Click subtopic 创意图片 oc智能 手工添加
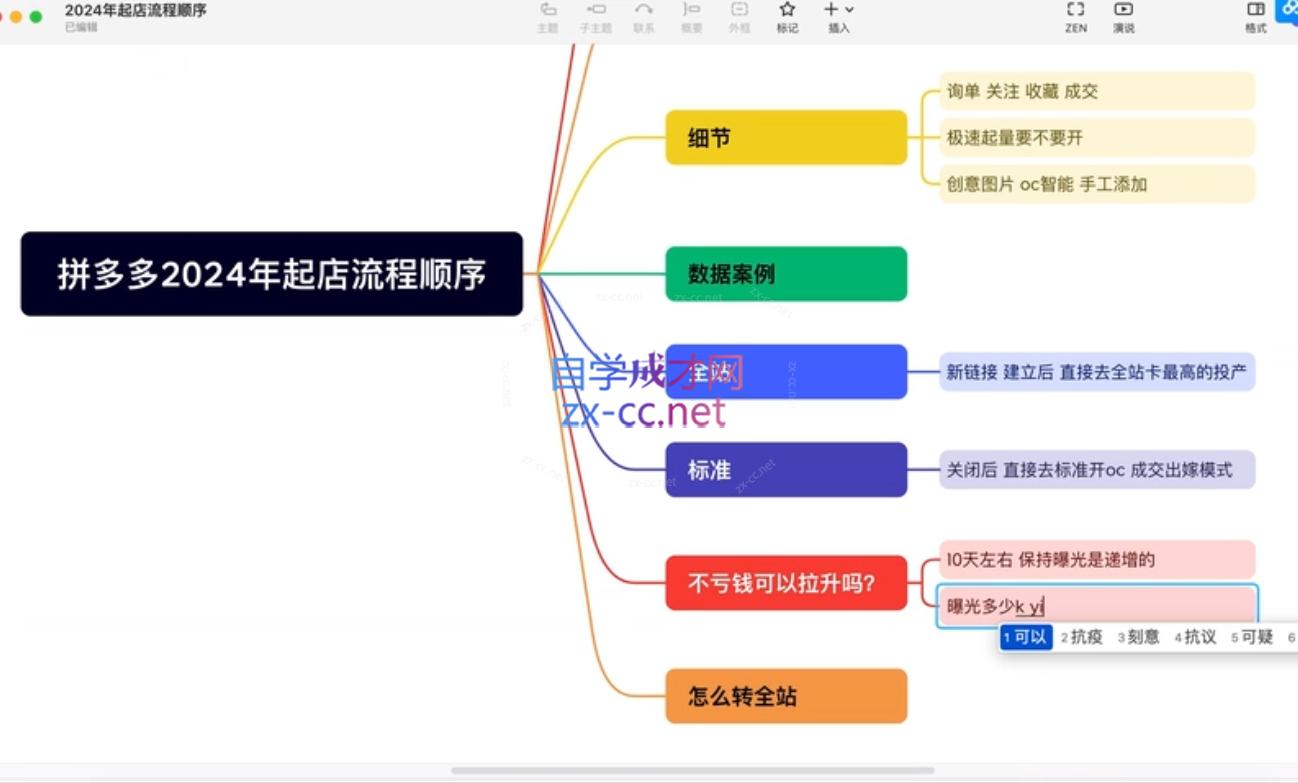This screenshot has height=783, width=1298. coord(1097,184)
